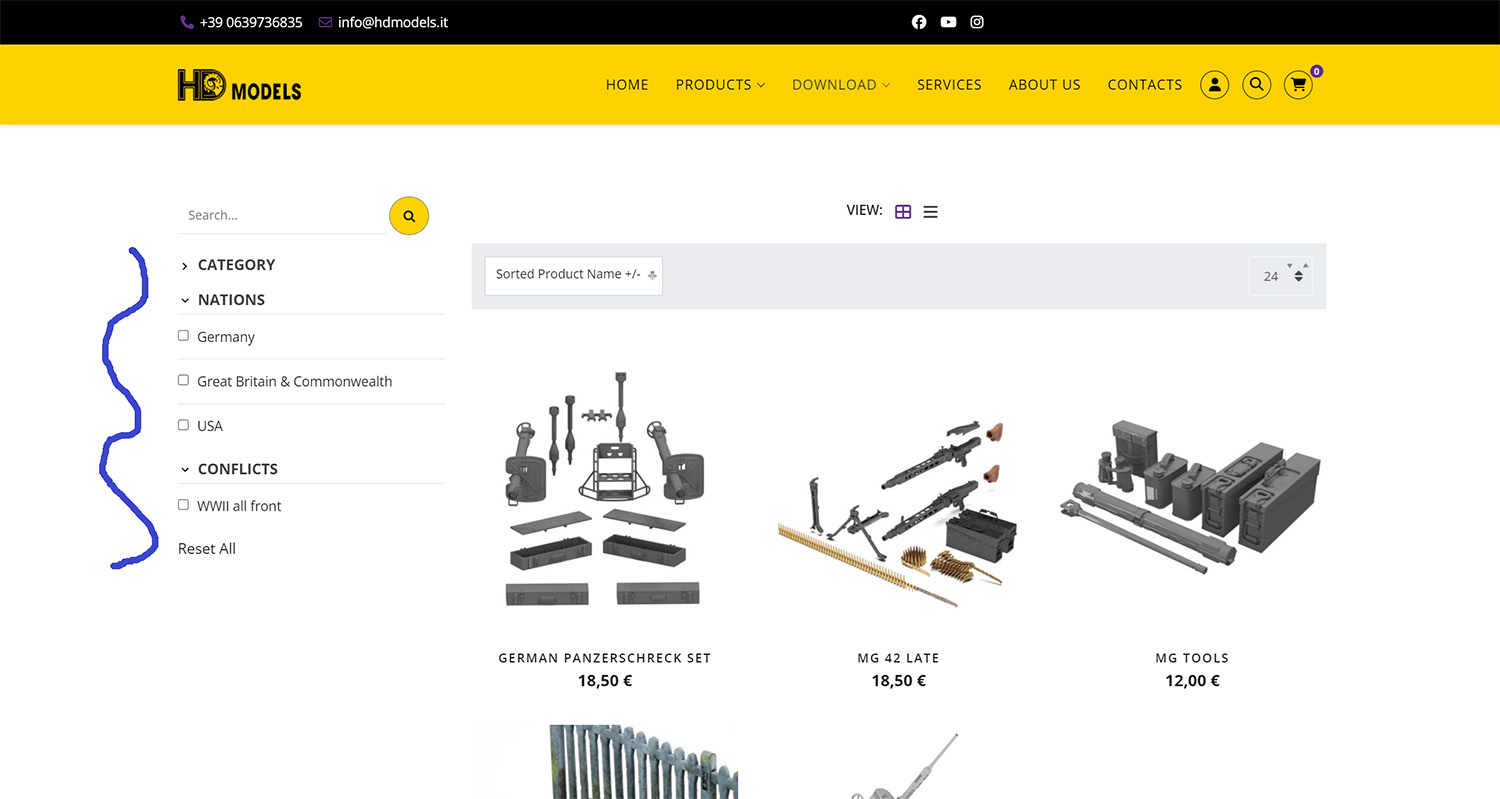Go to the ABOUT US page
Image resolution: width=1500 pixels, height=799 pixels.
[x=1044, y=85]
